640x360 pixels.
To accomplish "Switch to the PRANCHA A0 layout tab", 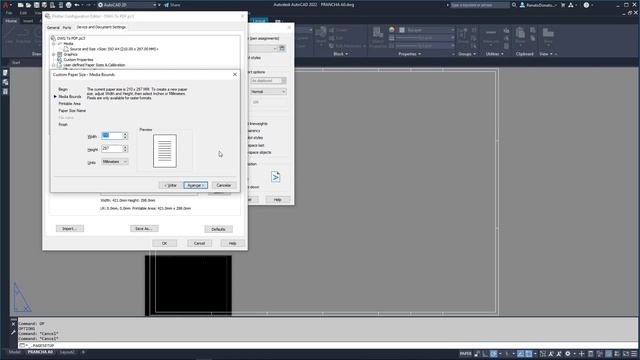I will (40, 352).
